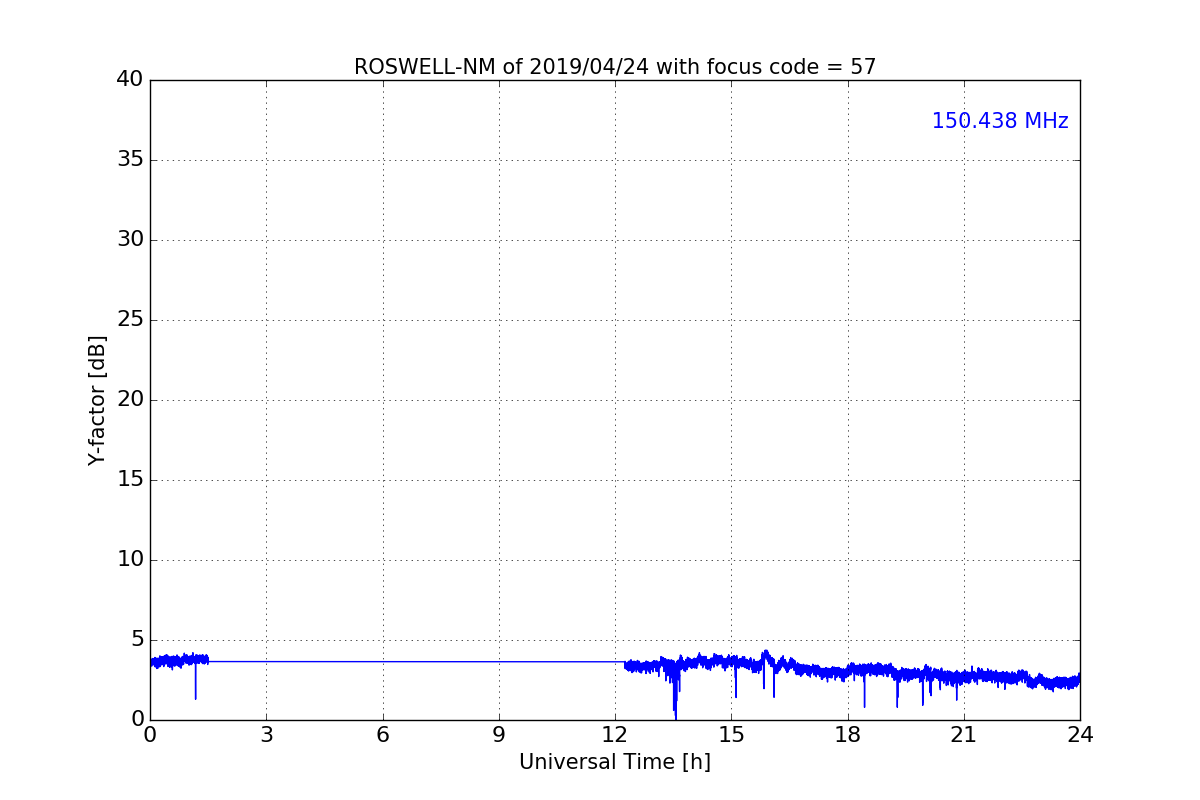Viewport: 1200px width, 800px height.
Task: Click the x-axis tick label '3'
Action: click(x=266, y=735)
